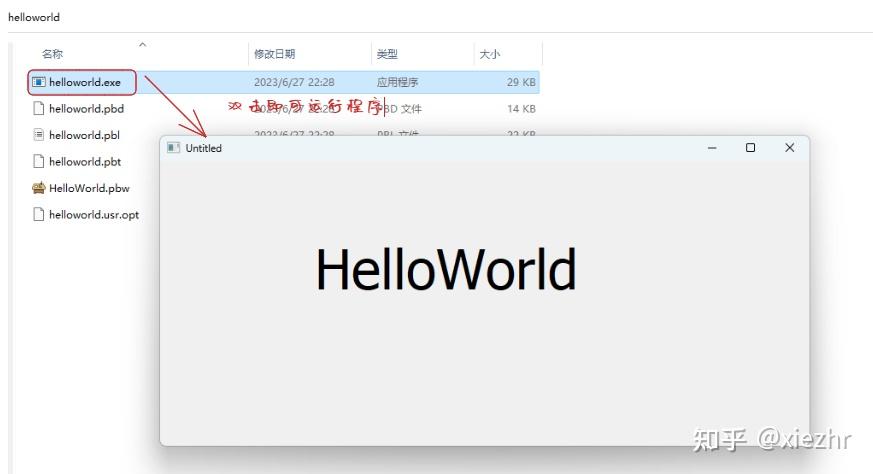Click the helloworld.pbd file icon
This screenshot has width=873, height=474.
click(x=38, y=108)
